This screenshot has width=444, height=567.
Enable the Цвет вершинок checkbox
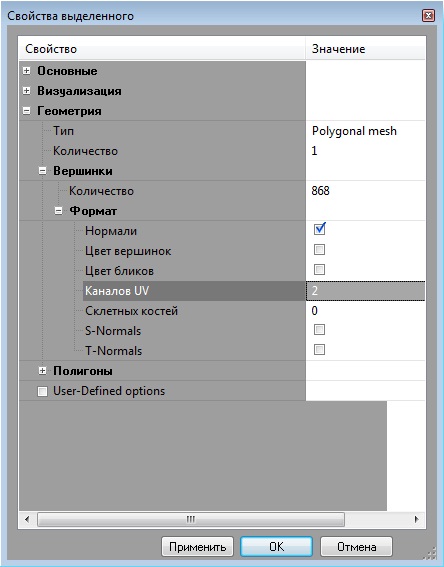click(319, 250)
